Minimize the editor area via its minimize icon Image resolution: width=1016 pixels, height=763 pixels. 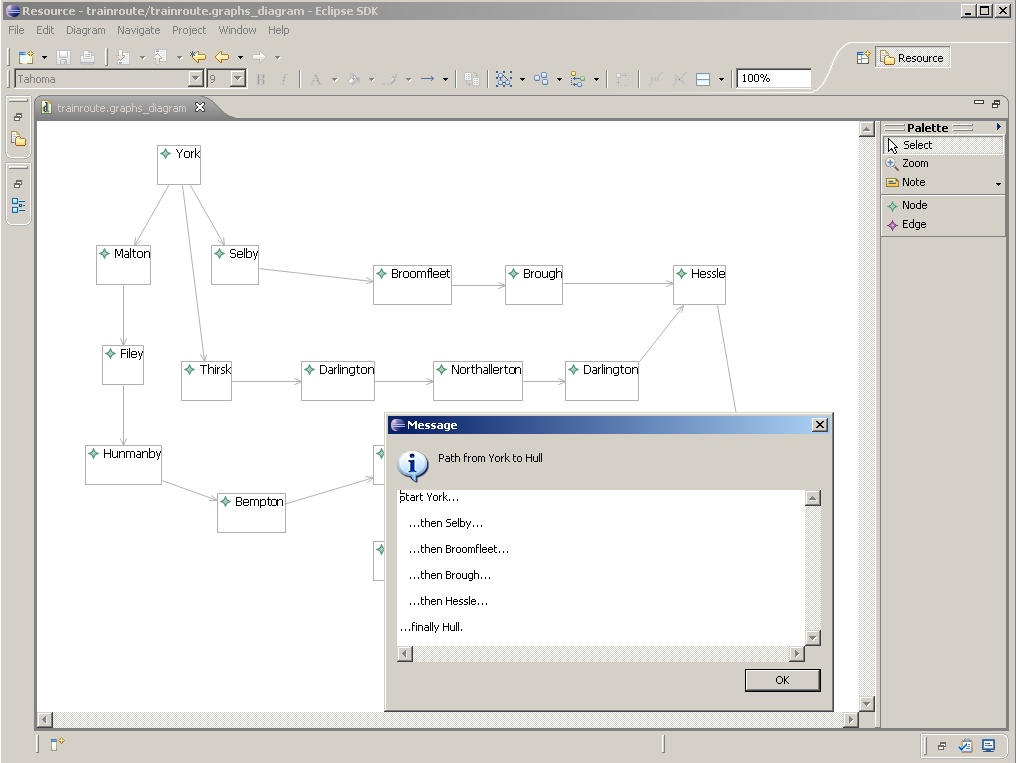[x=978, y=102]
